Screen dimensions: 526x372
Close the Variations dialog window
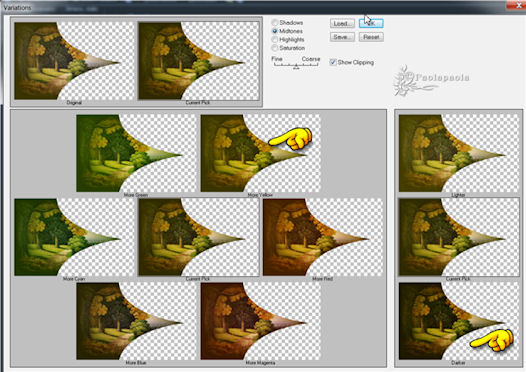[x=516, y=6]
